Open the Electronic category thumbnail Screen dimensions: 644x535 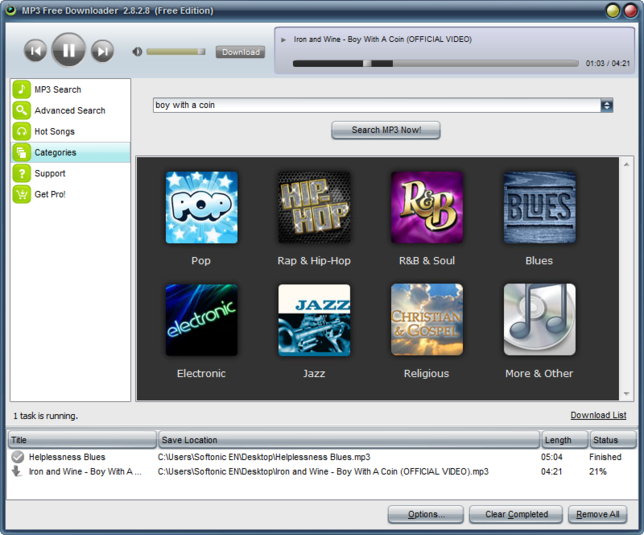201,320
